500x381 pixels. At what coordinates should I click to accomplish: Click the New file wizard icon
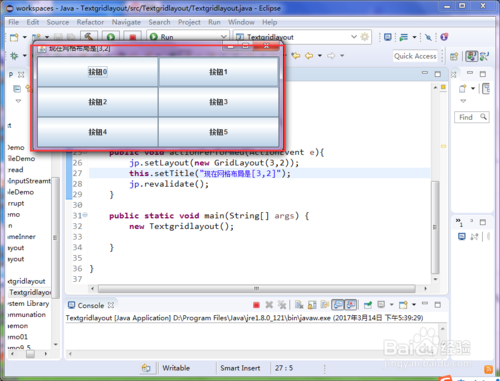point(14,37)
